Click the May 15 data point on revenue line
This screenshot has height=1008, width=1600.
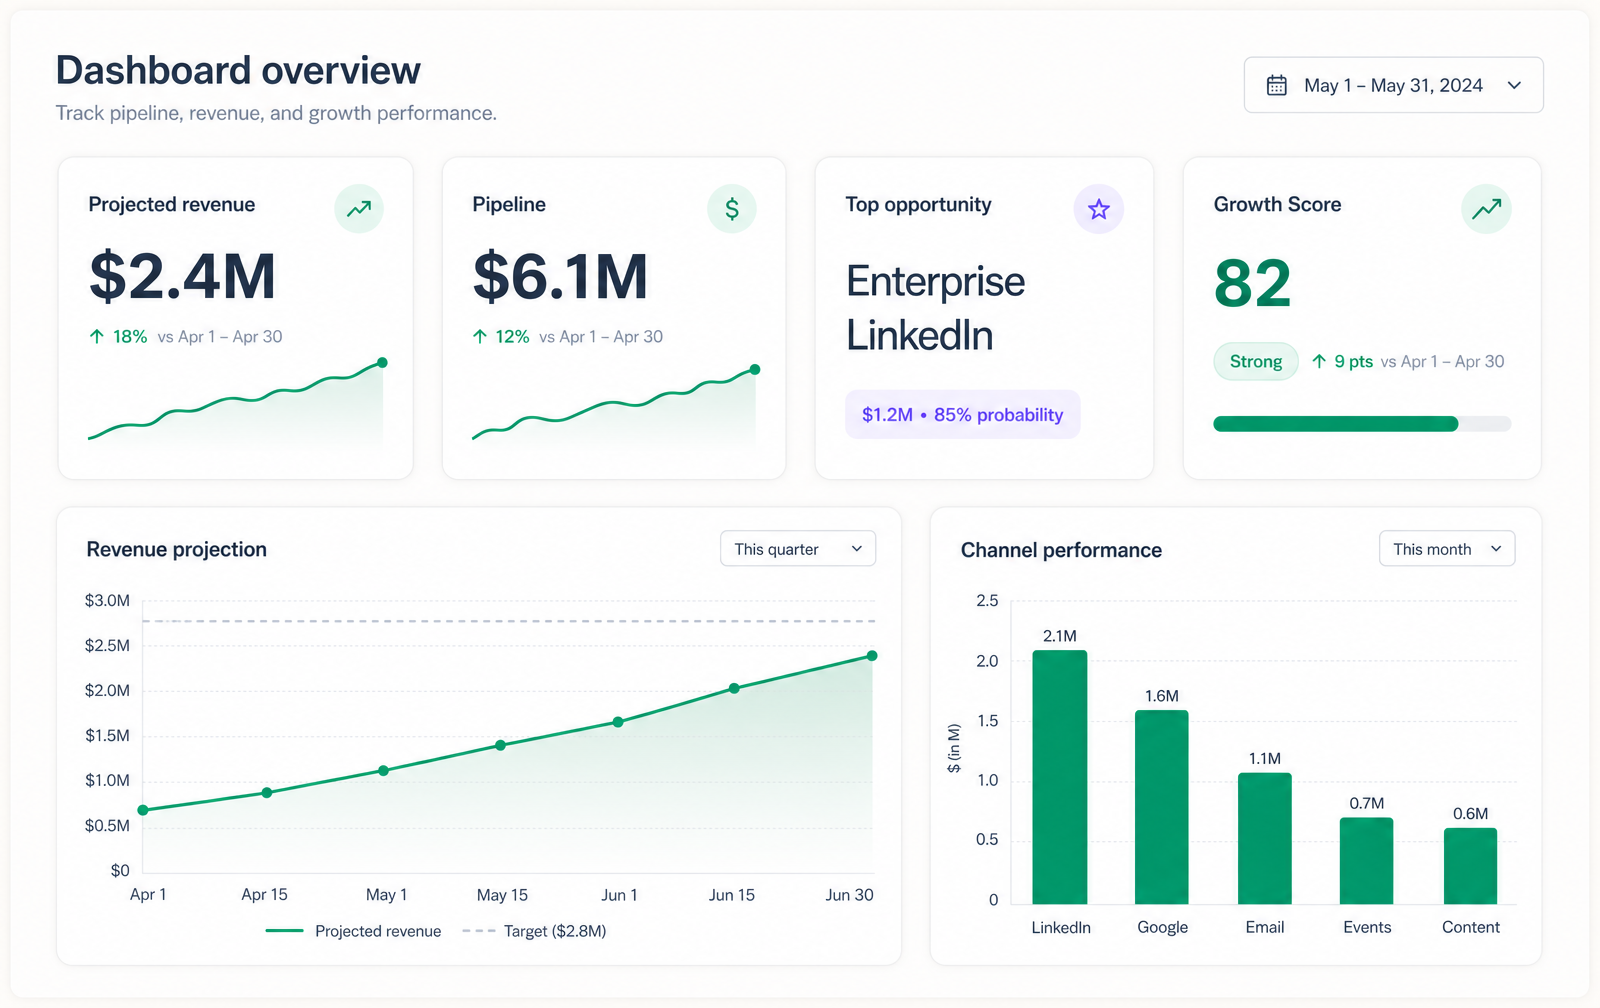(500, 745)
